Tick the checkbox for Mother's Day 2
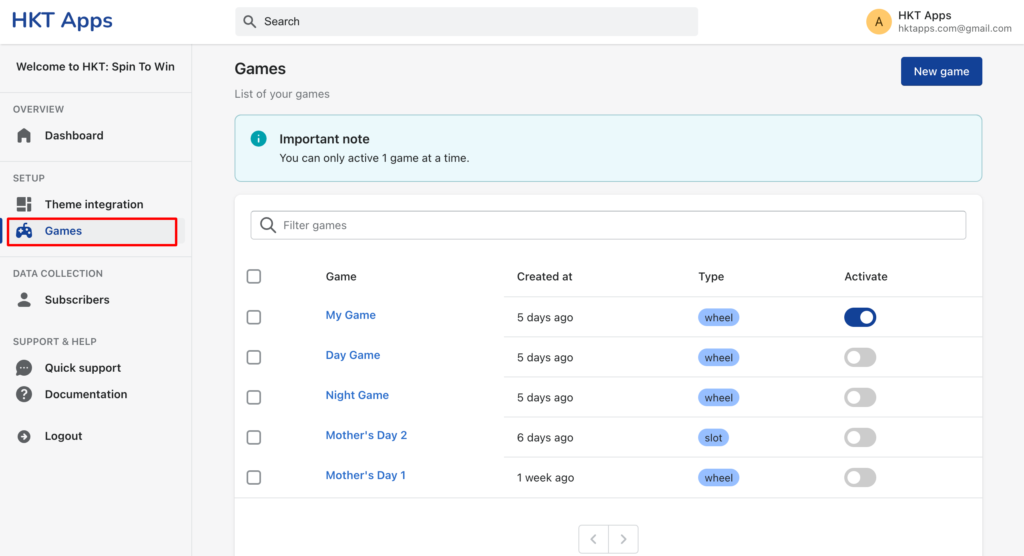Image resolution: width=1024 pixels, height=556 pixels. pyautogui.click(x=254, y=438)
